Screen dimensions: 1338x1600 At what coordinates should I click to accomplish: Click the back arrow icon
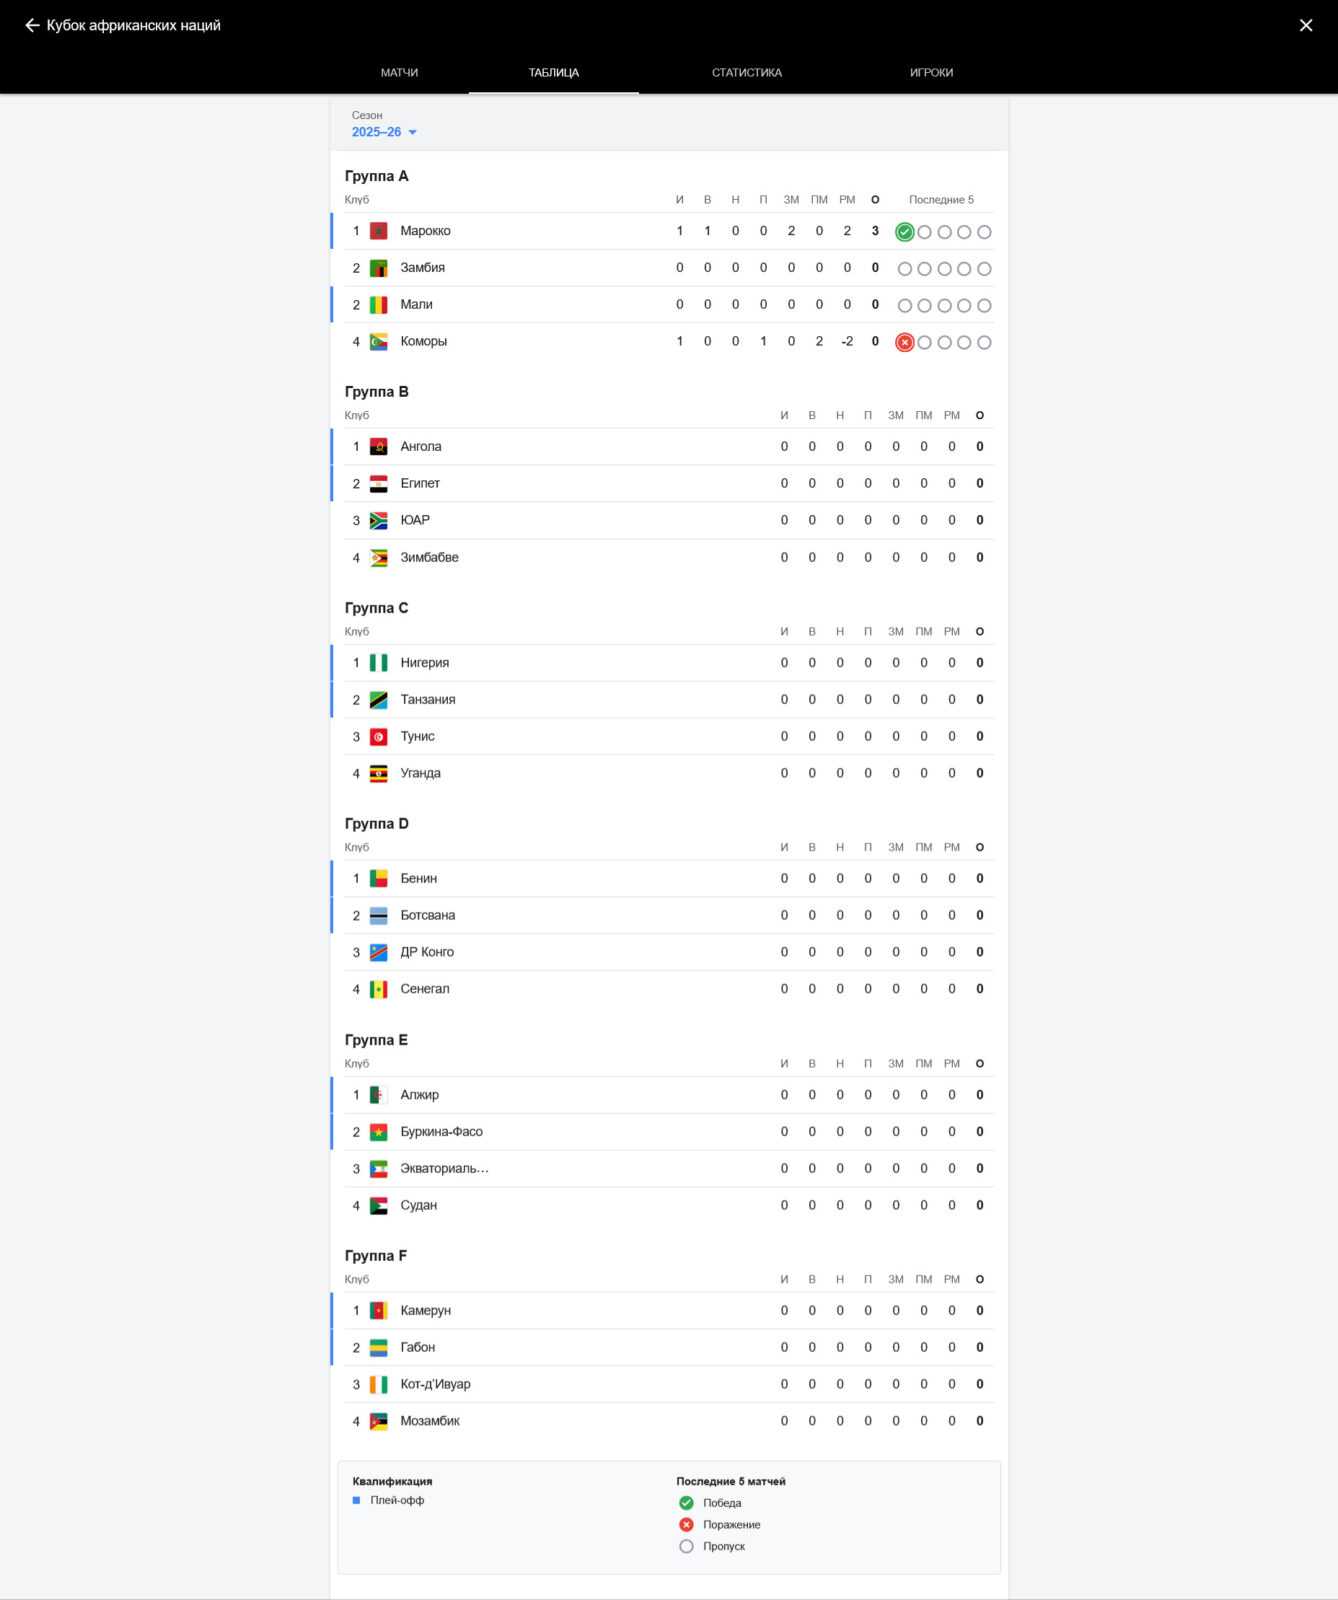point(32,25)
